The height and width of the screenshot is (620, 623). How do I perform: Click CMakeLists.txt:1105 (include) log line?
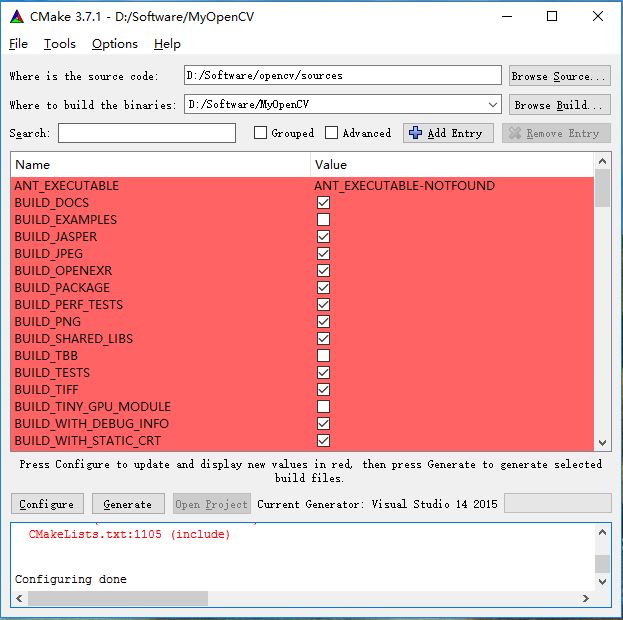tap(129, 534)
